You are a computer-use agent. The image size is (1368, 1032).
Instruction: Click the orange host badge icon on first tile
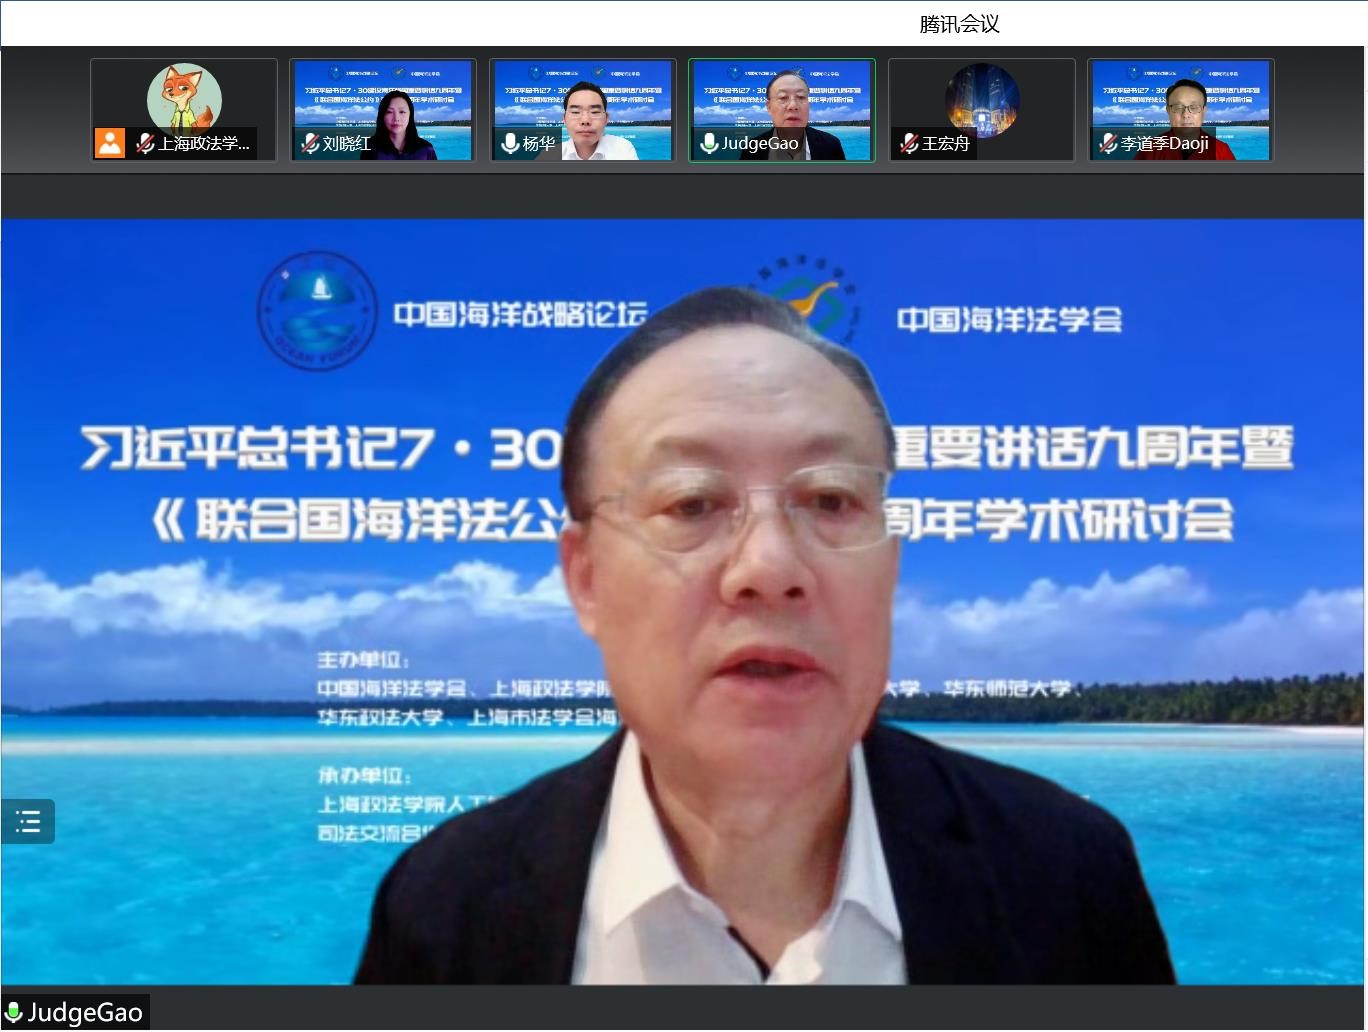[x=110, y=143]
